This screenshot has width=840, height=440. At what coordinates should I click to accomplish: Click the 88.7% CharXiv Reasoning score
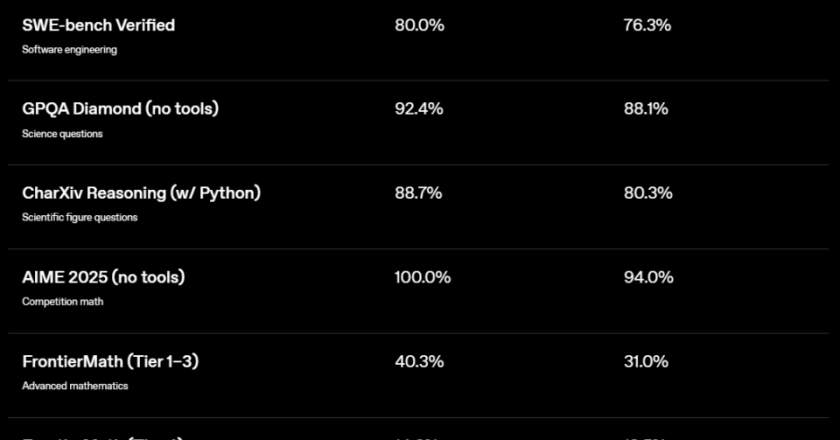[x=420, y=193]
